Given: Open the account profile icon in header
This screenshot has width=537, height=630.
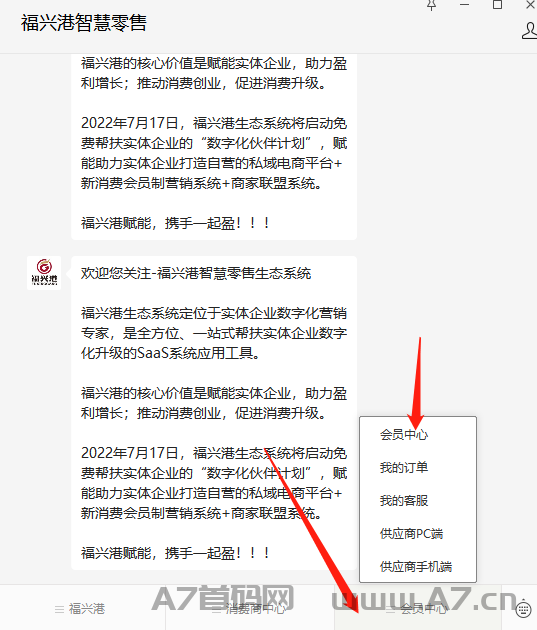Looking at the screenshot, I should pyautogui.click(x=529, y=31).
